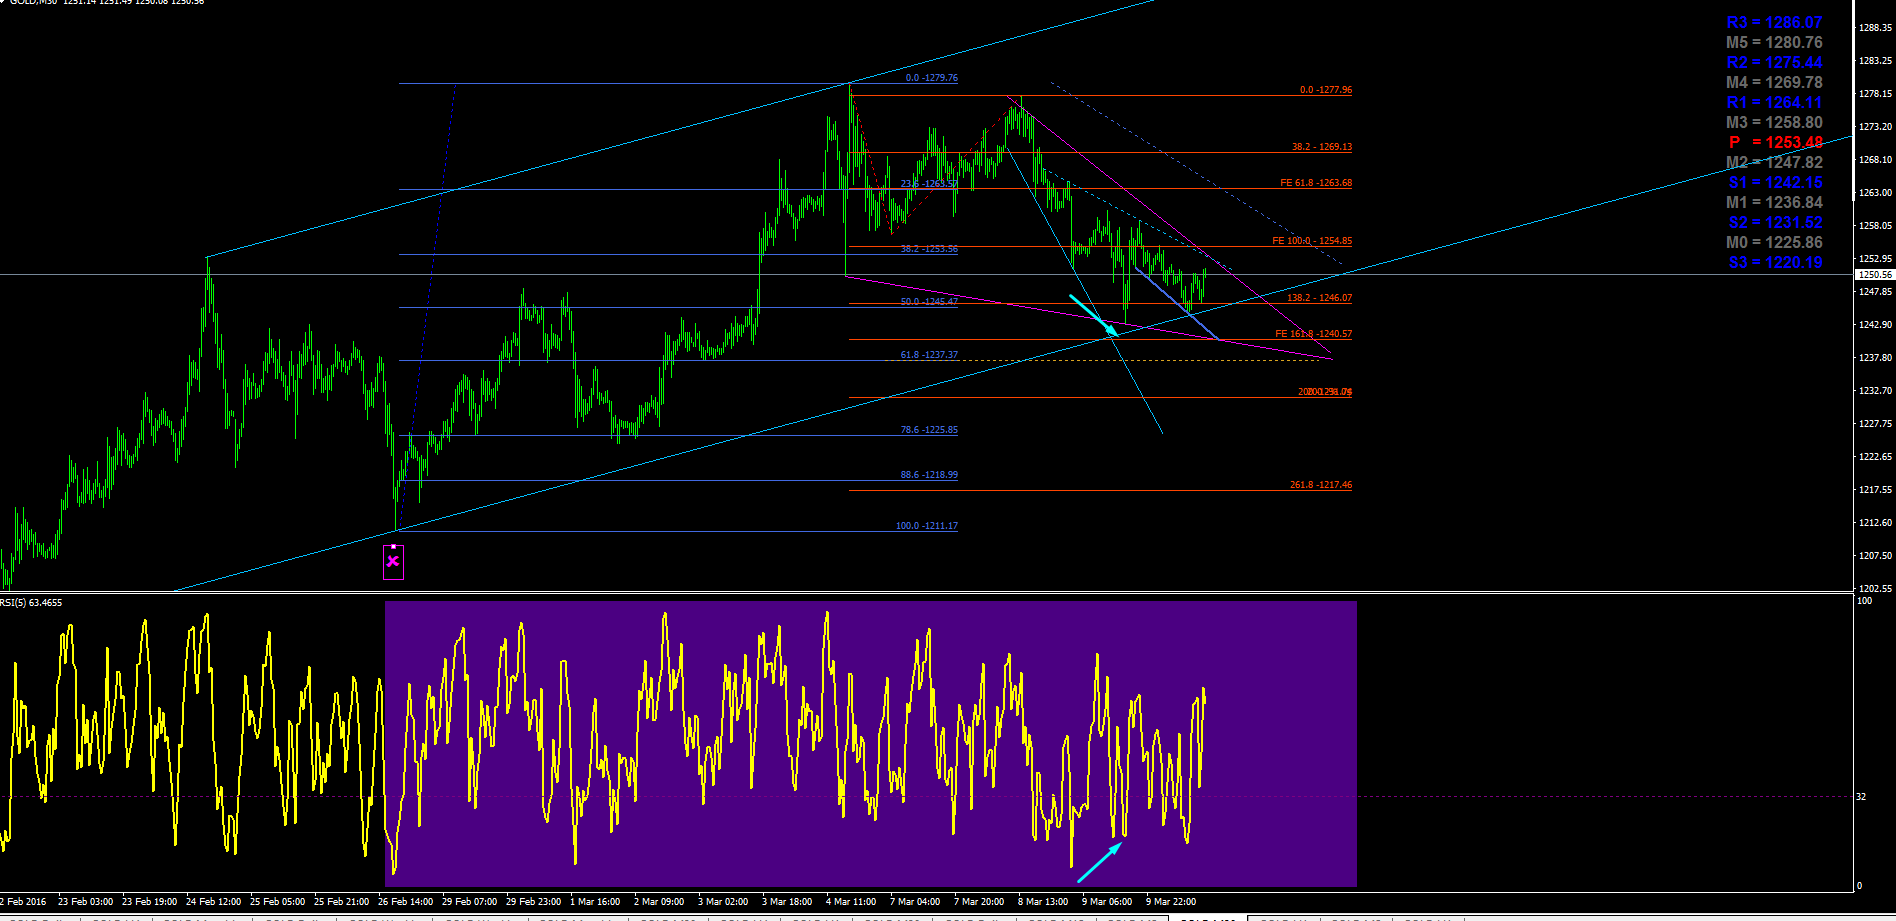
Task: Click the RSI scale 100 label
Action: tap(1864, 601)
